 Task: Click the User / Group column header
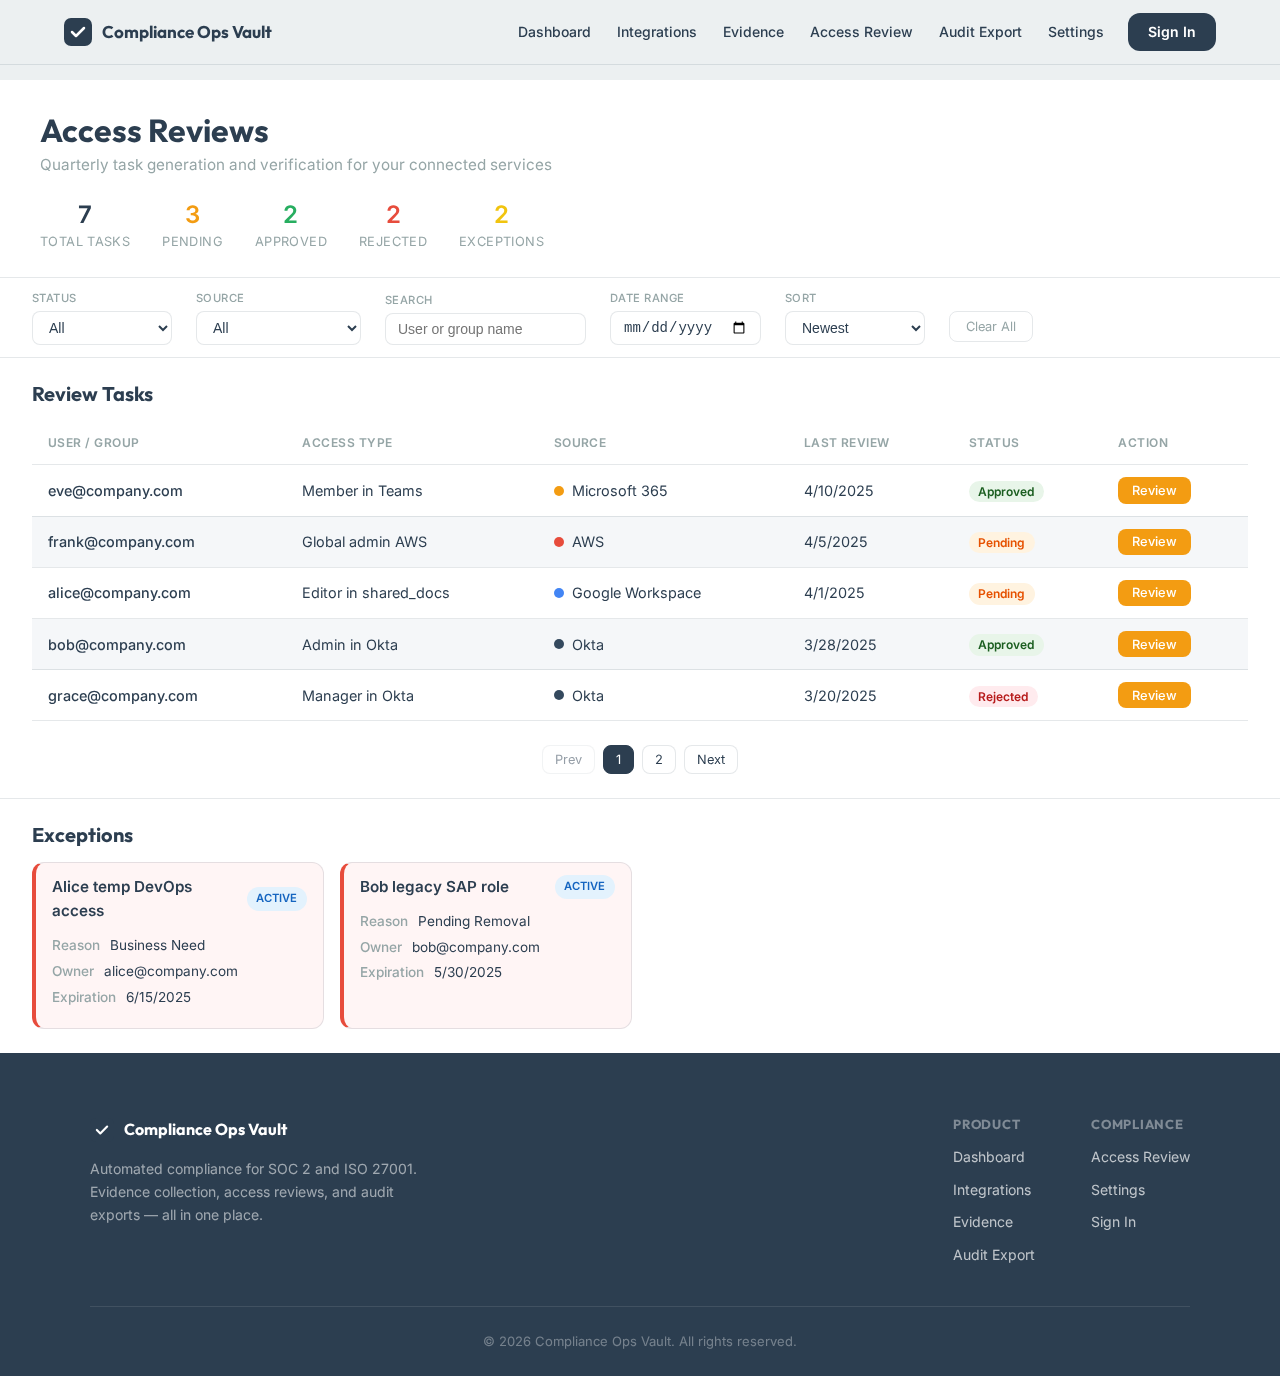[x=93, y=443]
